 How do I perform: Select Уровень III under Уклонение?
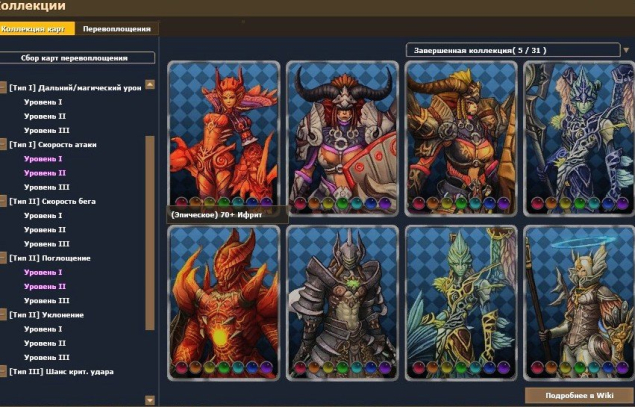click(x=47, y=357)
